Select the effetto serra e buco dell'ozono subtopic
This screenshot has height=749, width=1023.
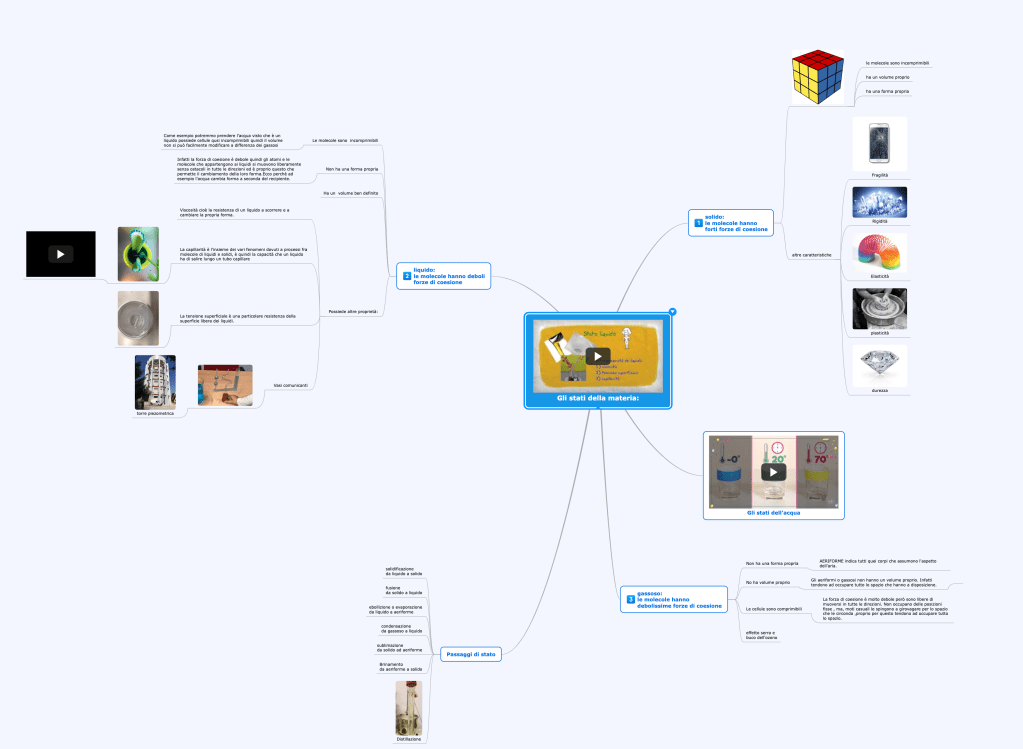coord(761,635)
